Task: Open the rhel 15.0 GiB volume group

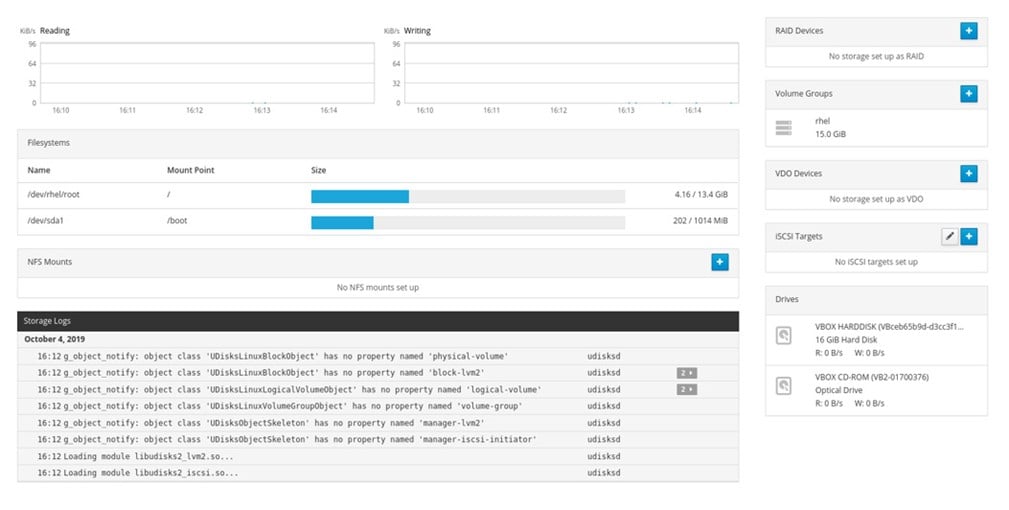Action: [x=831, y=127]
